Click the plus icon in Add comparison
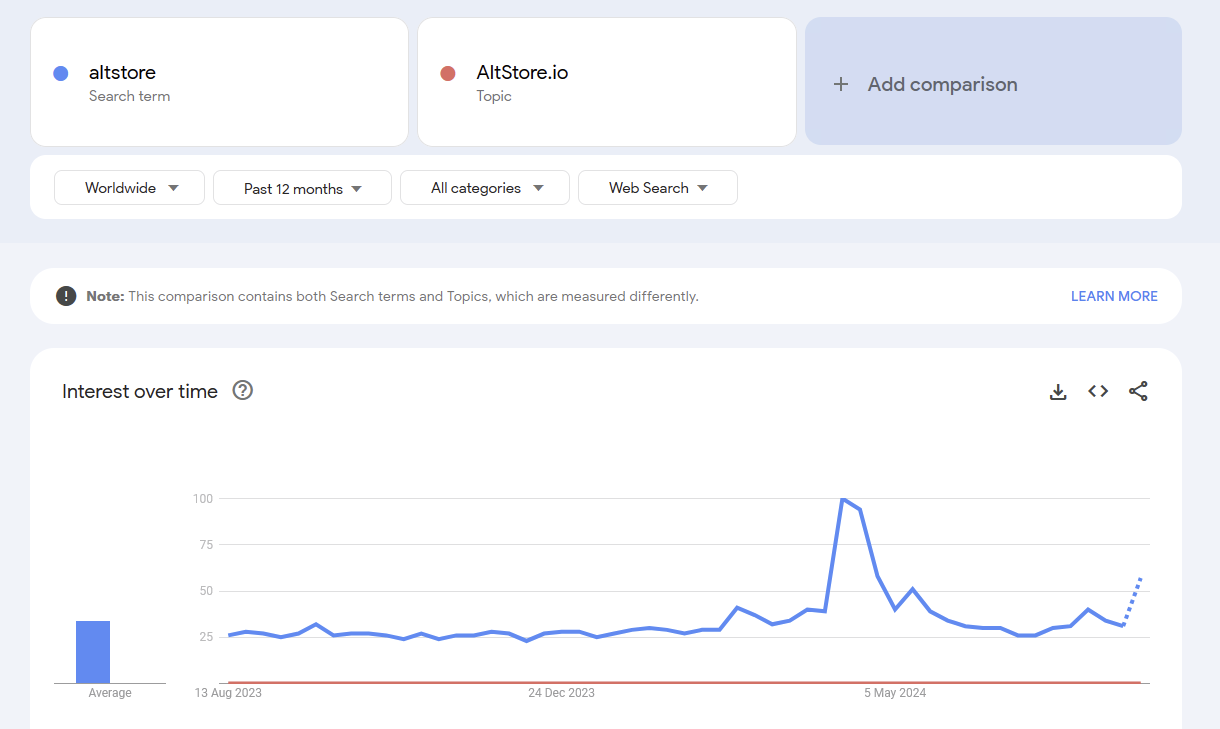The image size is (1220, 729). pos(841,85)
